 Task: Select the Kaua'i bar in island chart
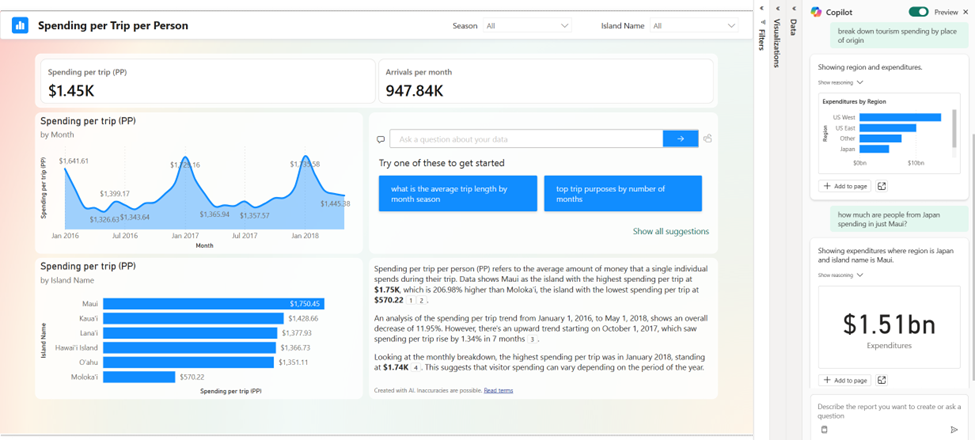coord(193,318)
